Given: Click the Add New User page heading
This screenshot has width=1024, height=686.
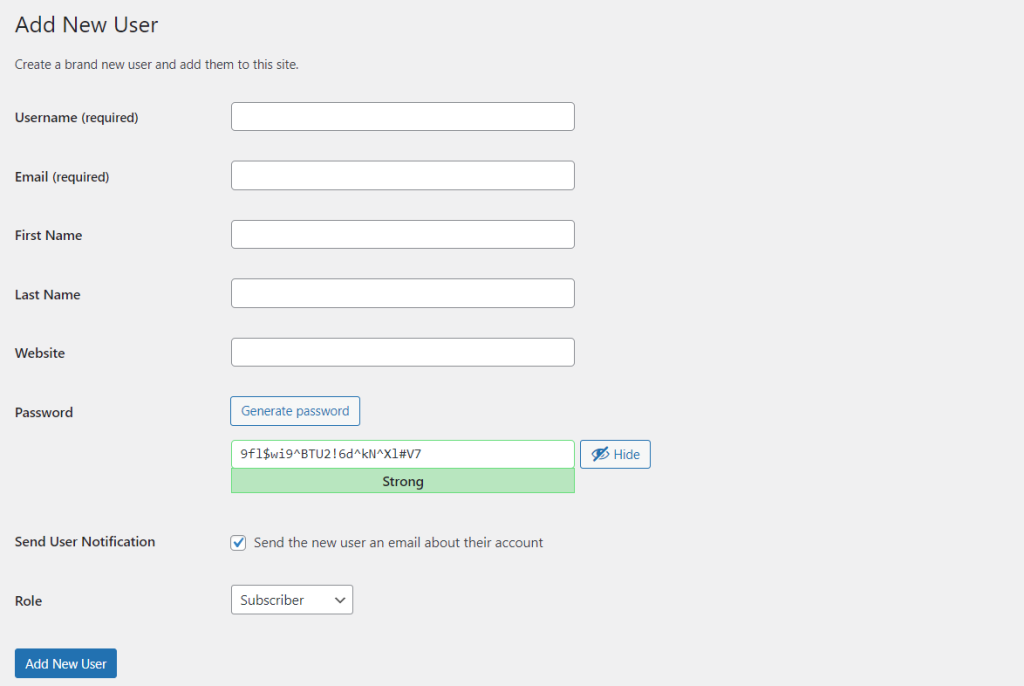Looking at the screenshot, I should tap(86, 25).
